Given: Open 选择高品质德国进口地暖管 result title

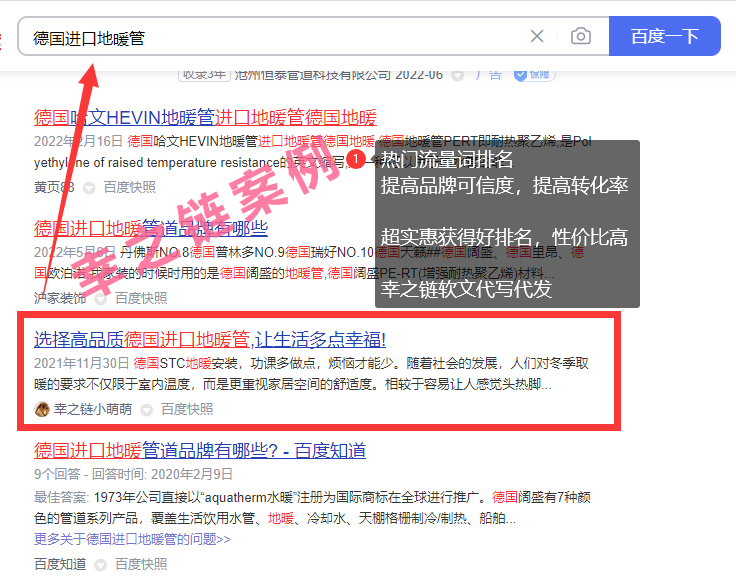Looking at the screenshot, I should point(210,339).
